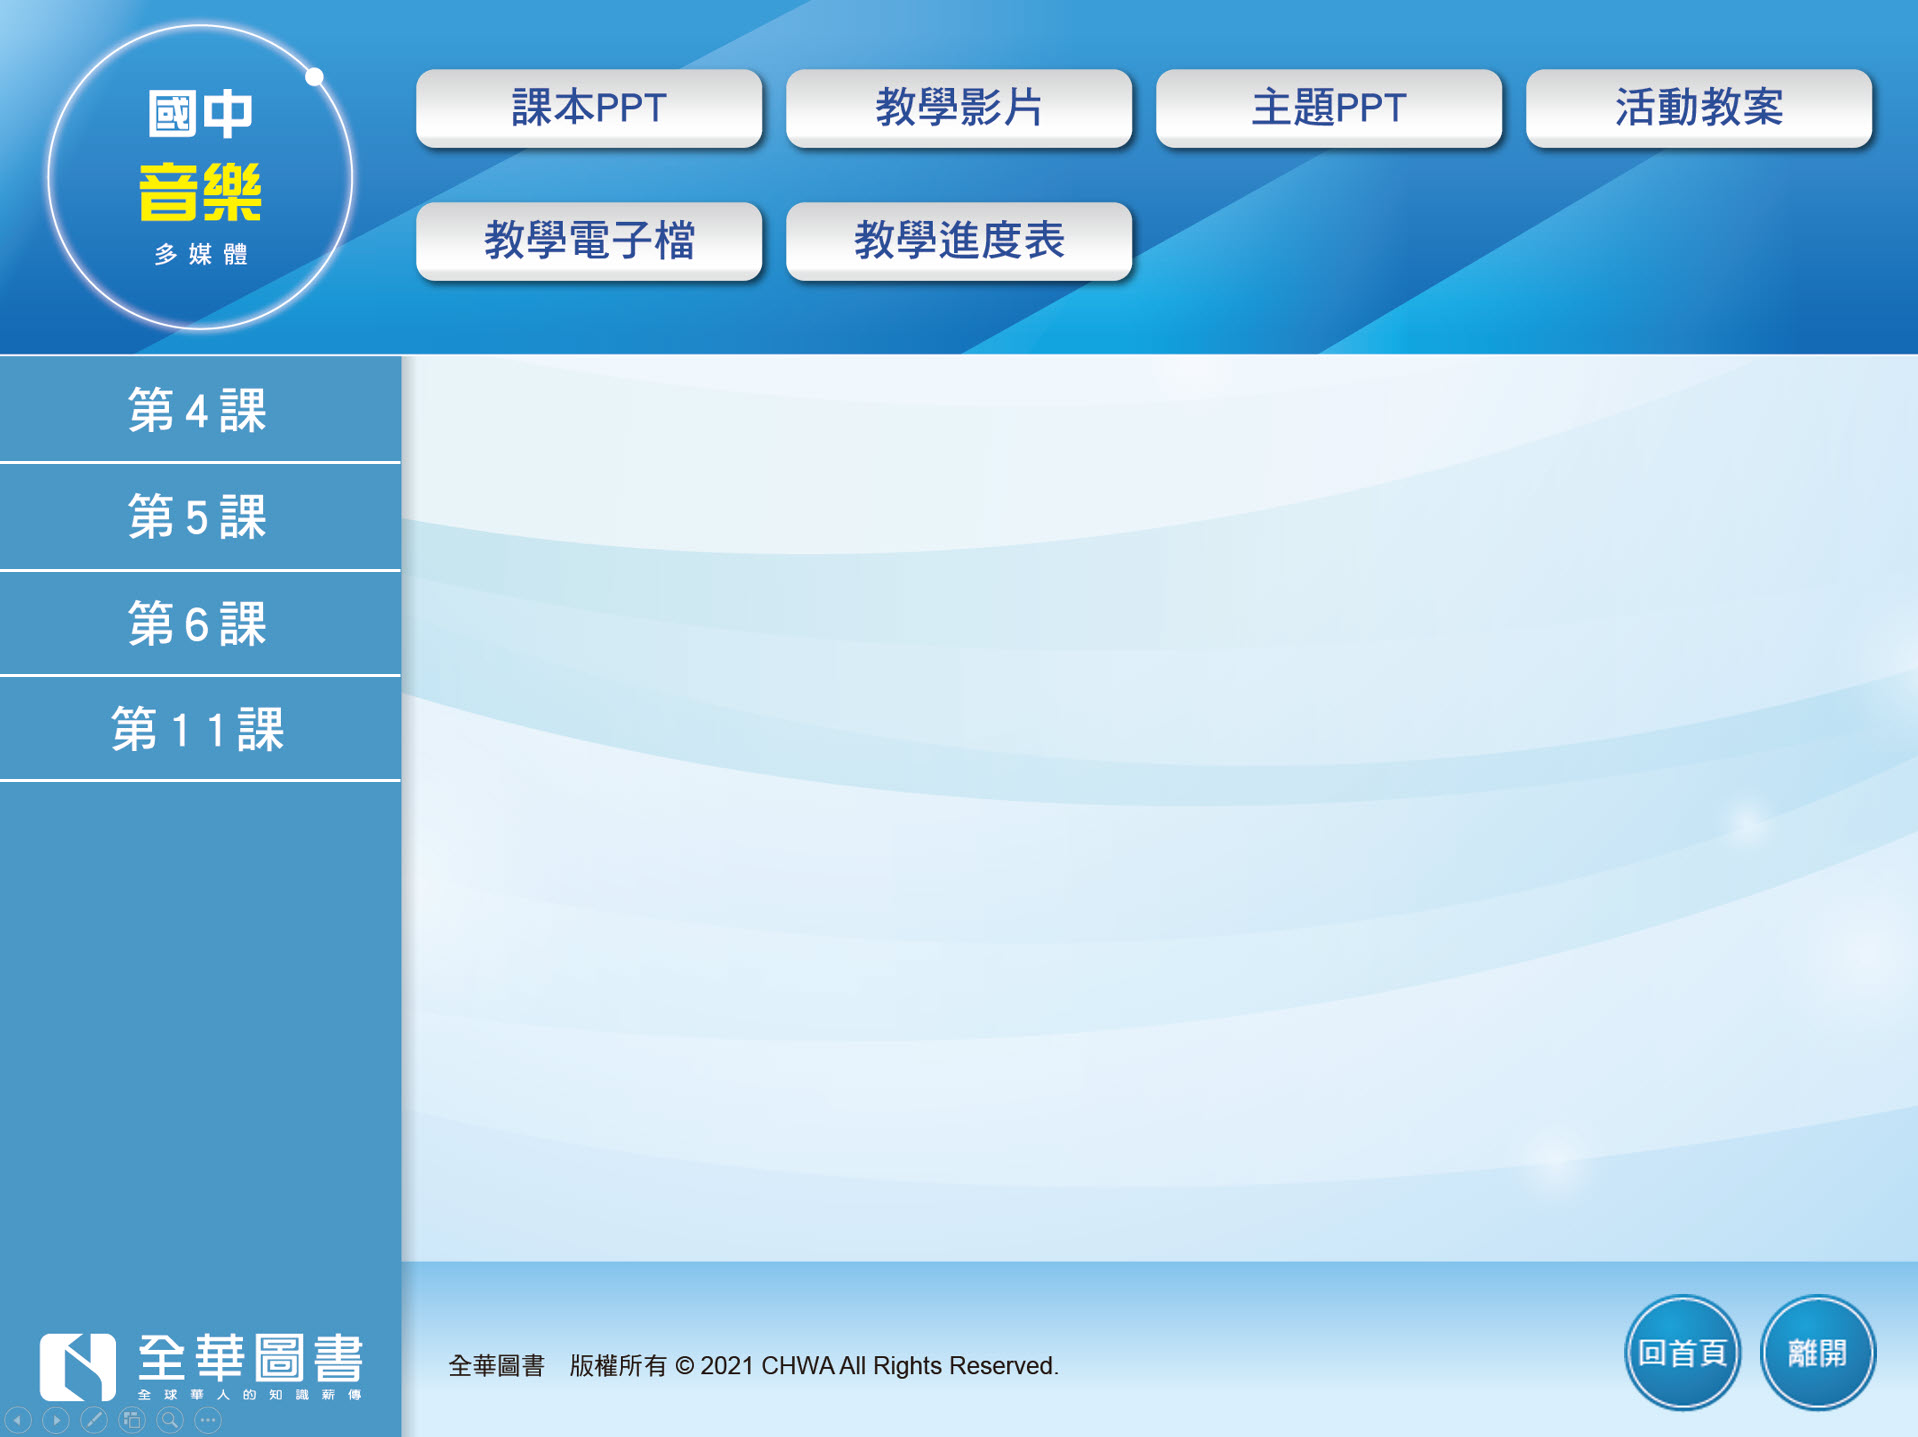Viewport: 1918px width, 1437px height.
Task: Open the 教學進度表 schedule
Action: click(959, 241)
